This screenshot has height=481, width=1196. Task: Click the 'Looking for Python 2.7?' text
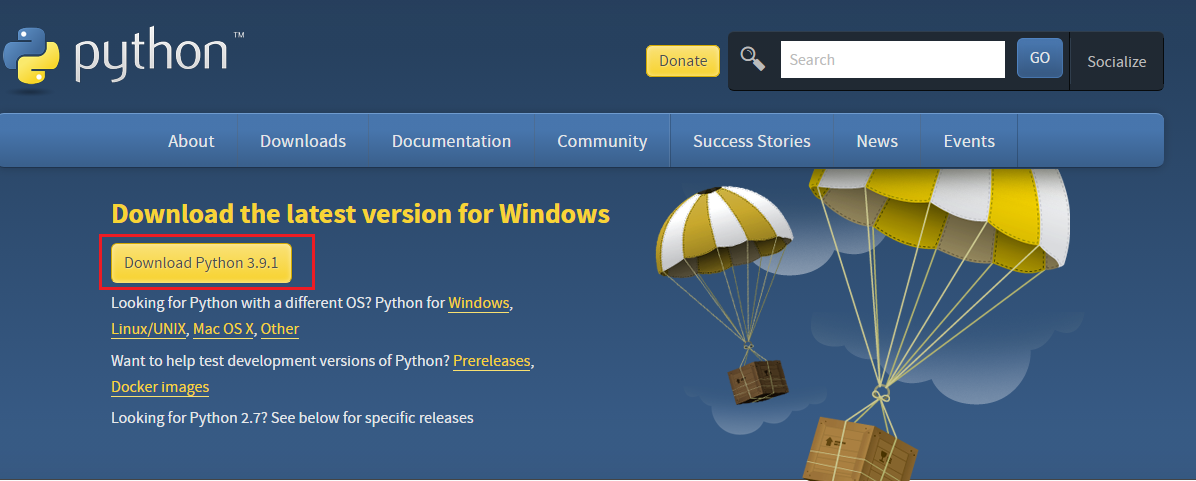pos(188,418)
